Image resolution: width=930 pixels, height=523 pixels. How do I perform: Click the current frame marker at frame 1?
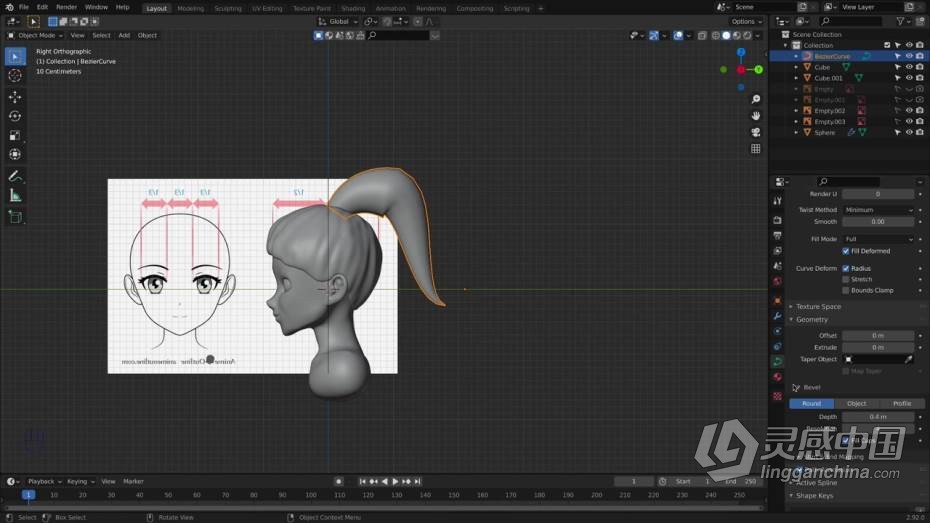pos(28,495)
